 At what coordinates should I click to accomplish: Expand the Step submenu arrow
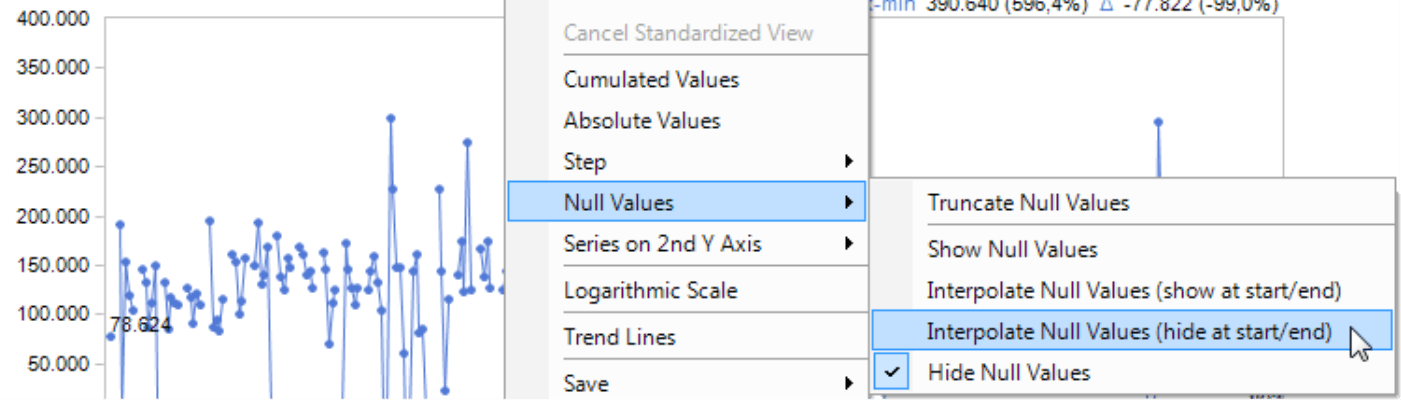click(x=849, y=162)
